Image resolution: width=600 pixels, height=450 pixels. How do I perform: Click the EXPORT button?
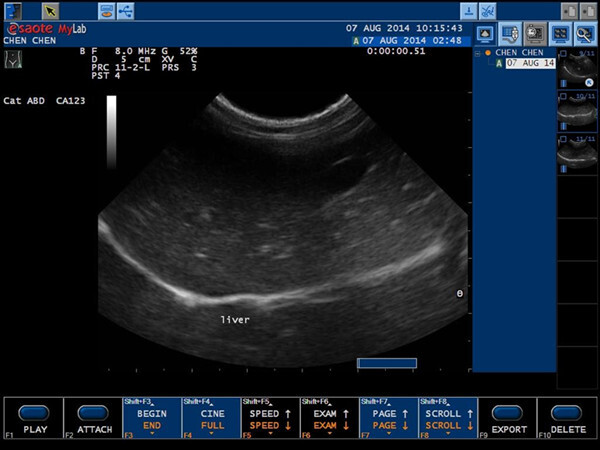pos(508,419)
